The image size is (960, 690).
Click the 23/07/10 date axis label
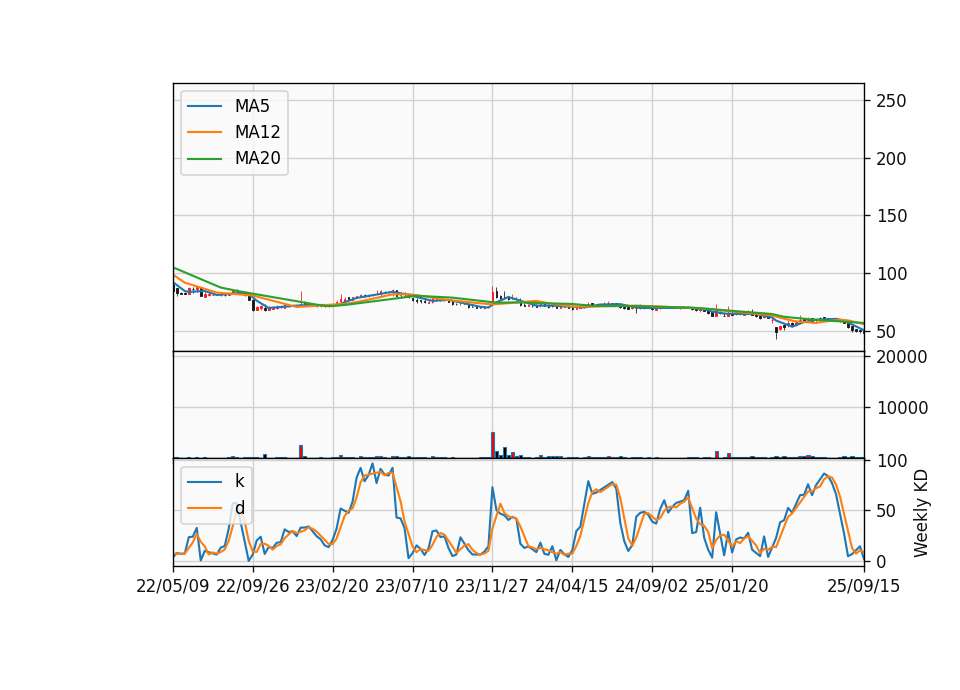(411, 586)
